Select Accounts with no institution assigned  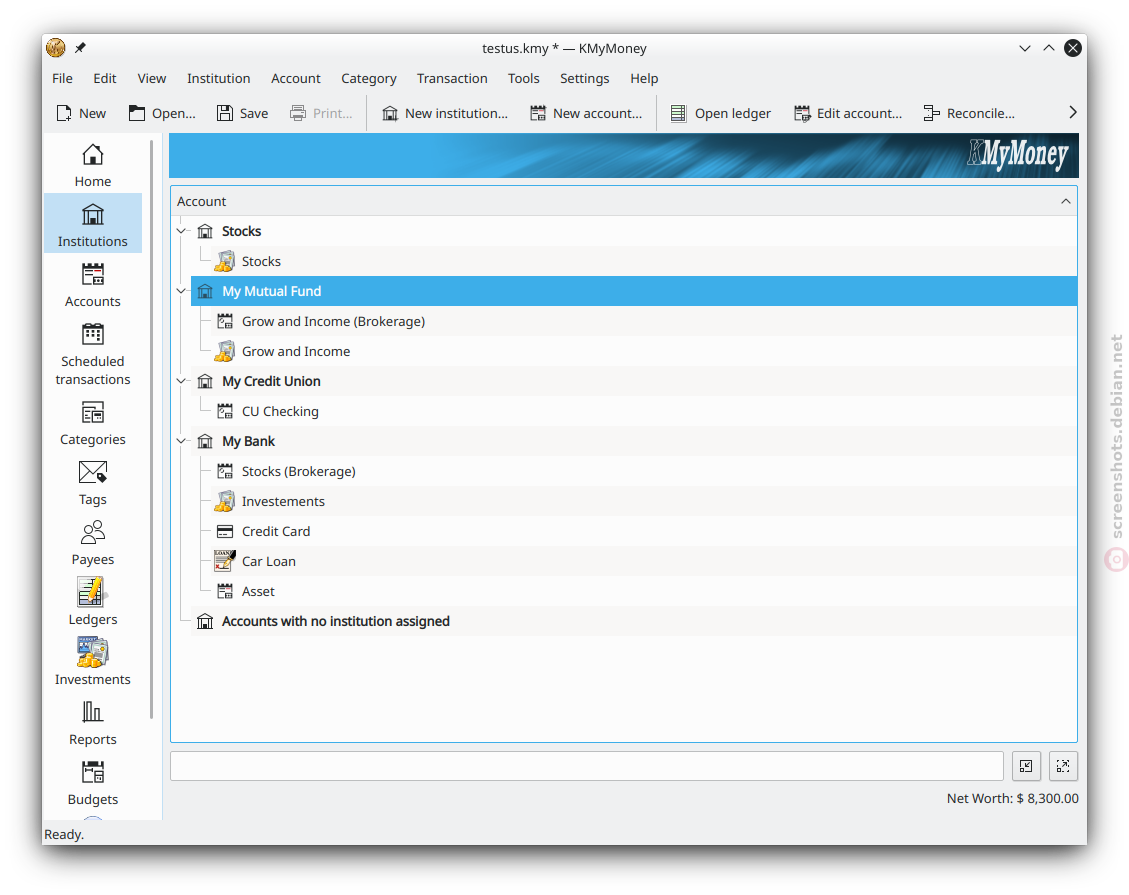point(634,621)
